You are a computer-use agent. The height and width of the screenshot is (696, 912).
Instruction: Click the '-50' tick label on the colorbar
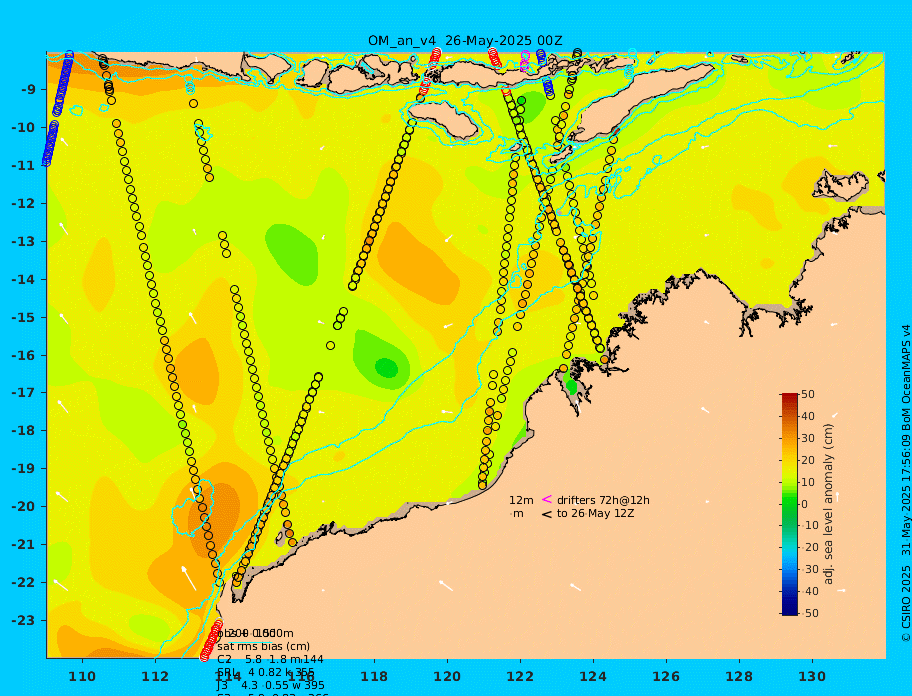809,613
